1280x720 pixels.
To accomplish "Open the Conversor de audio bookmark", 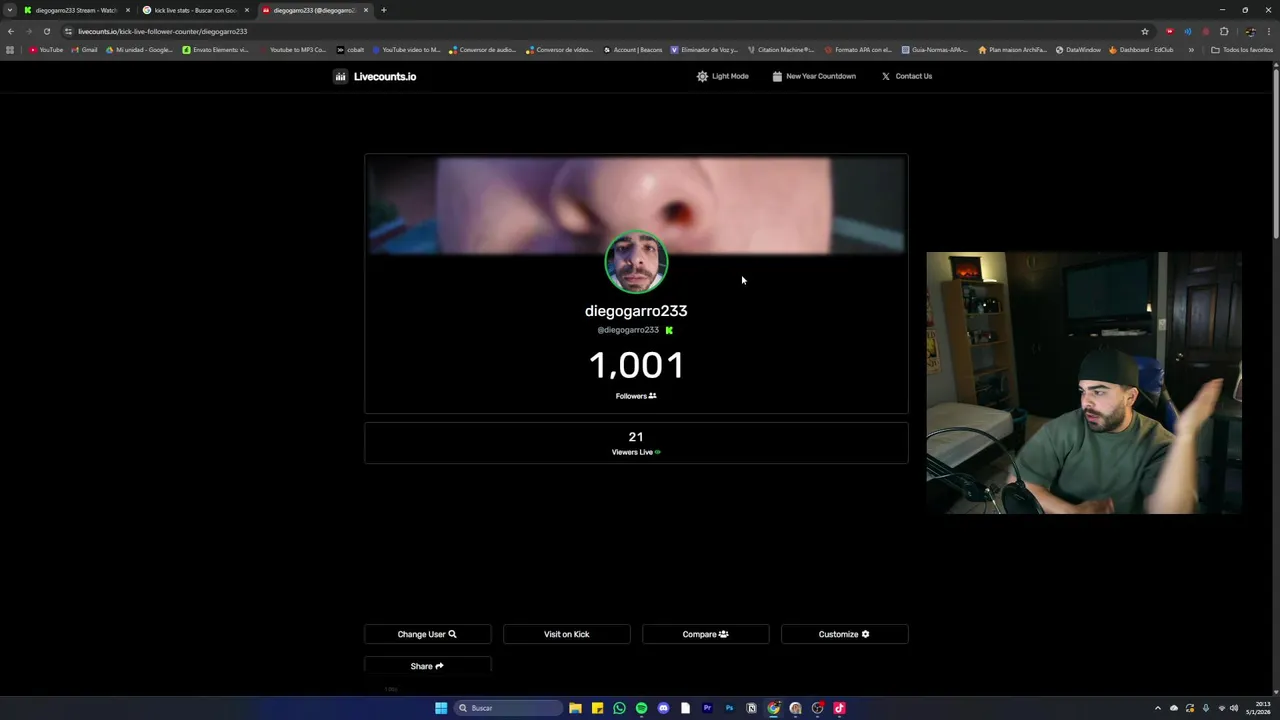I will pyautogui.click(x=483, y=50).
